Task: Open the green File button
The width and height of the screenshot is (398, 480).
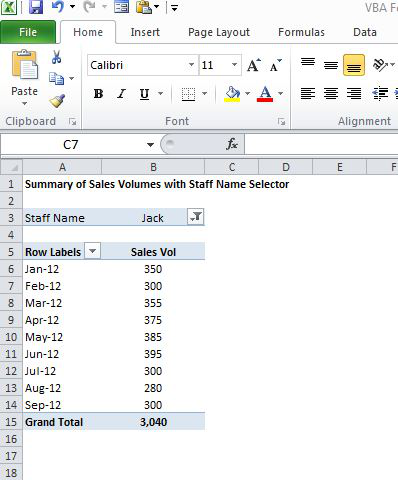Action: click(28, 32)
